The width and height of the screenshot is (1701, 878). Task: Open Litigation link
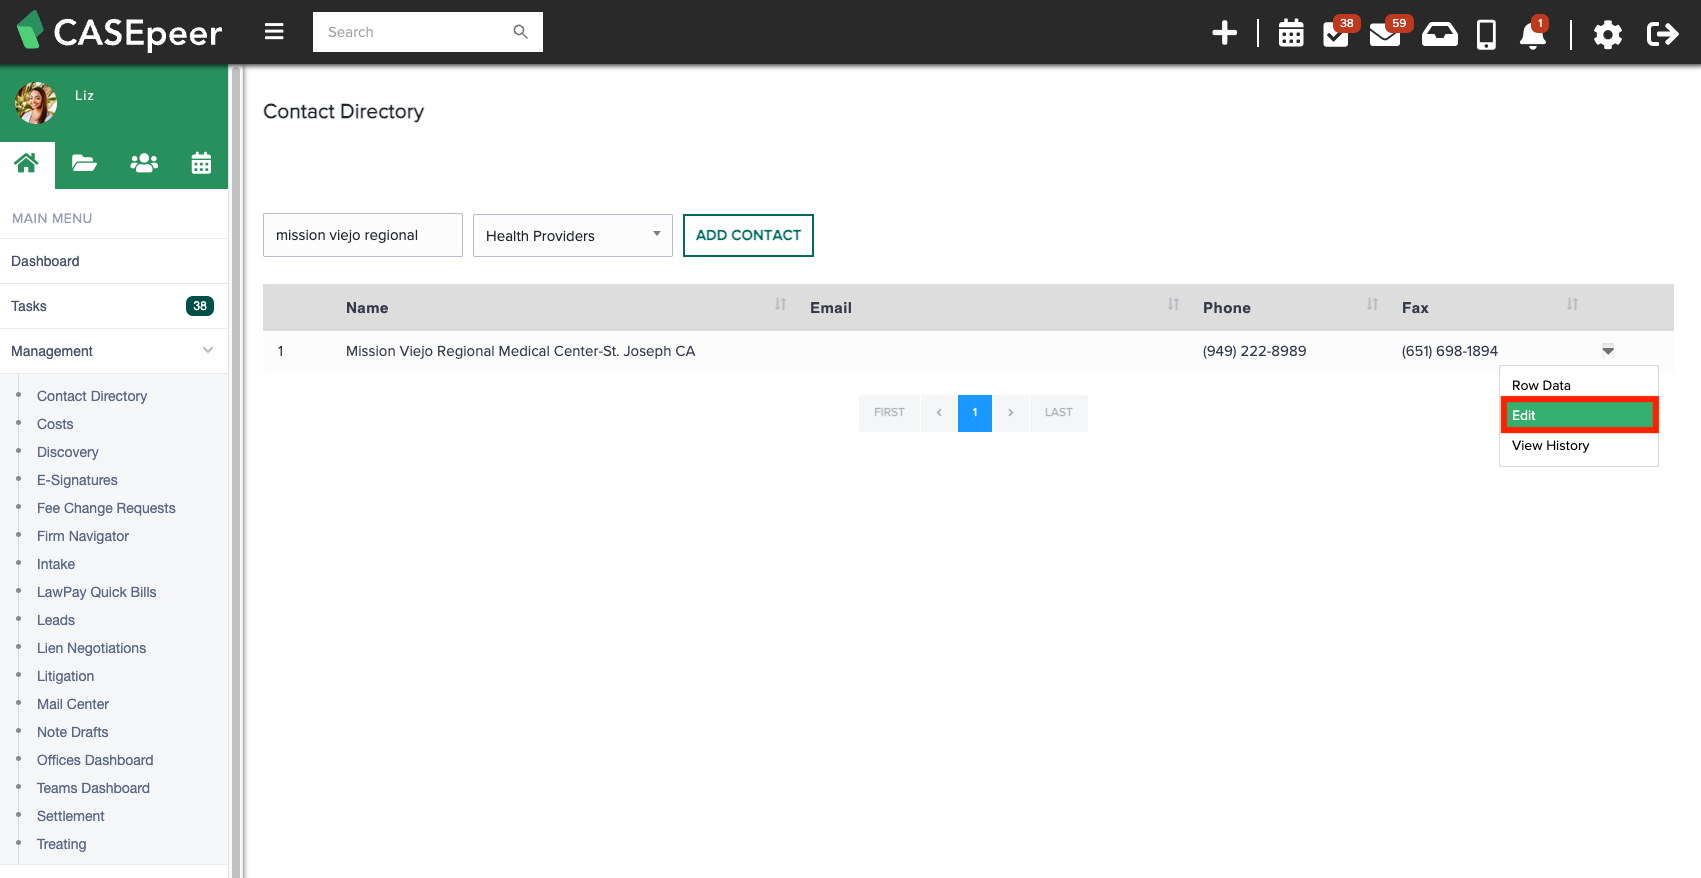(65, 676)
